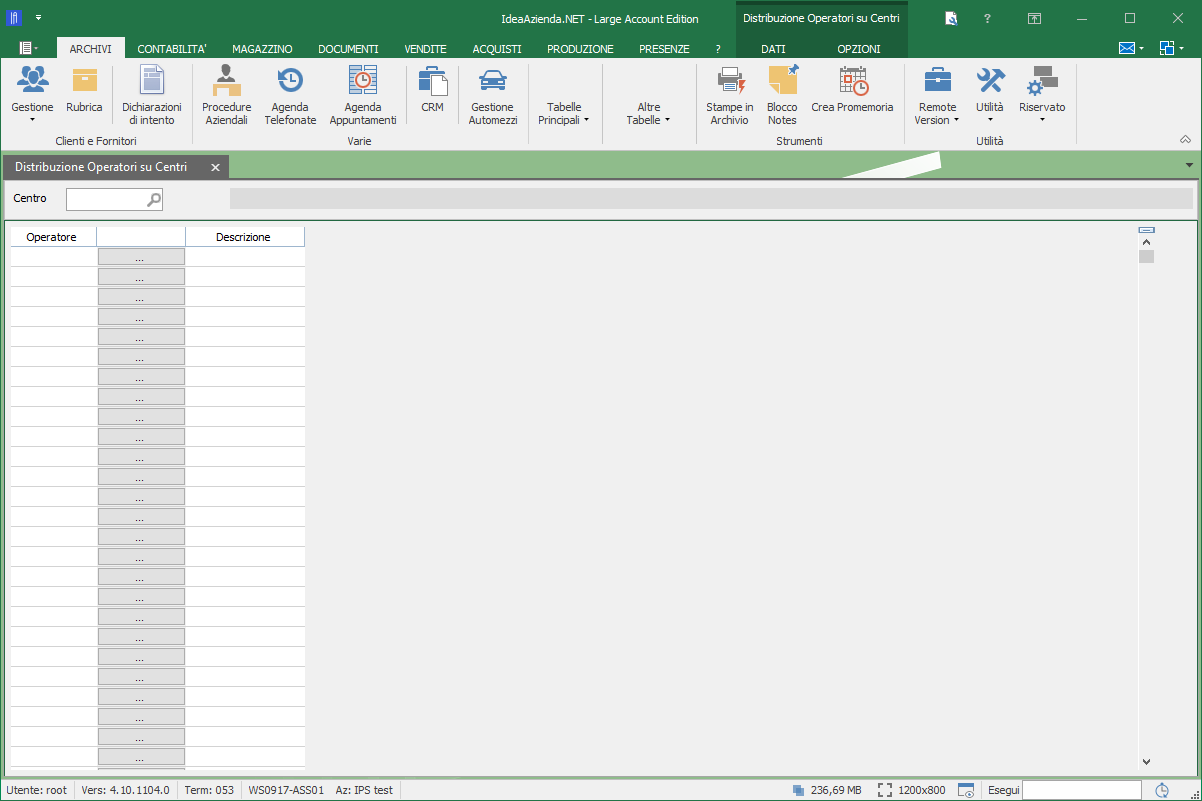Viewport: 1202px width, 801px height.
Task: Close the Distribuzione Operatori su Centri tab
Action: tap(215, 167)
